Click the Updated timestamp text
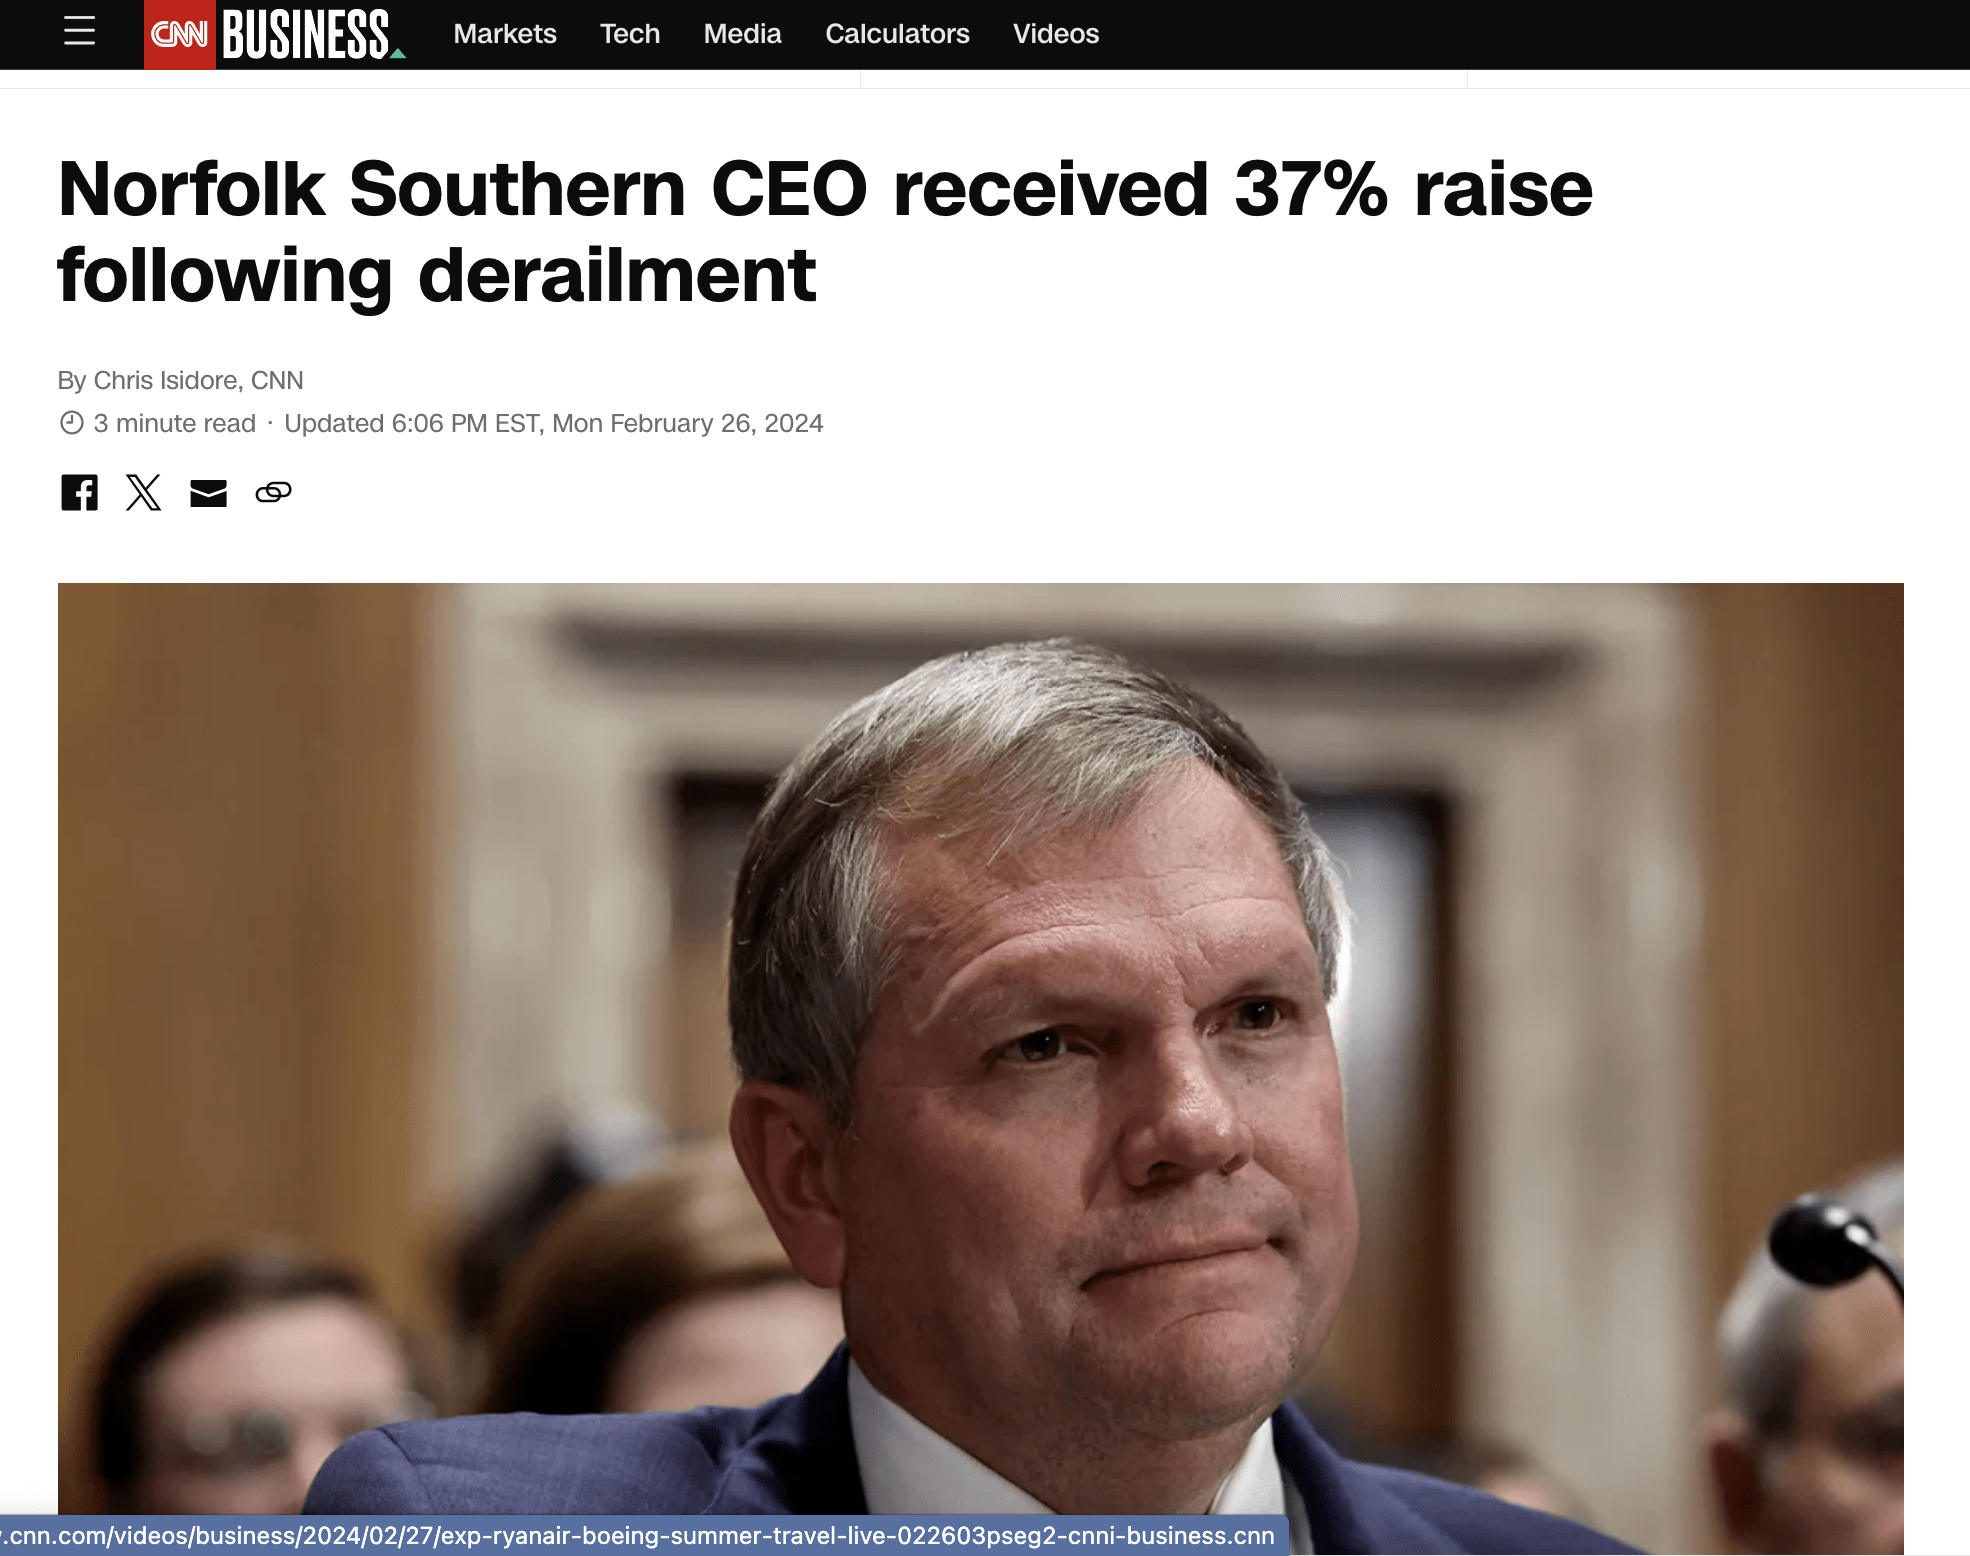 [x=554, y=423]
